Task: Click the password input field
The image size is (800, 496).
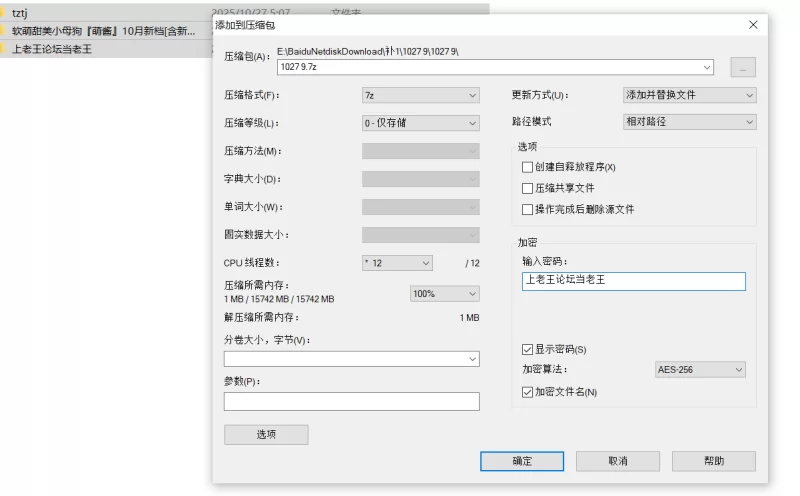Action: pyautogui.click(x=634, y=281)
